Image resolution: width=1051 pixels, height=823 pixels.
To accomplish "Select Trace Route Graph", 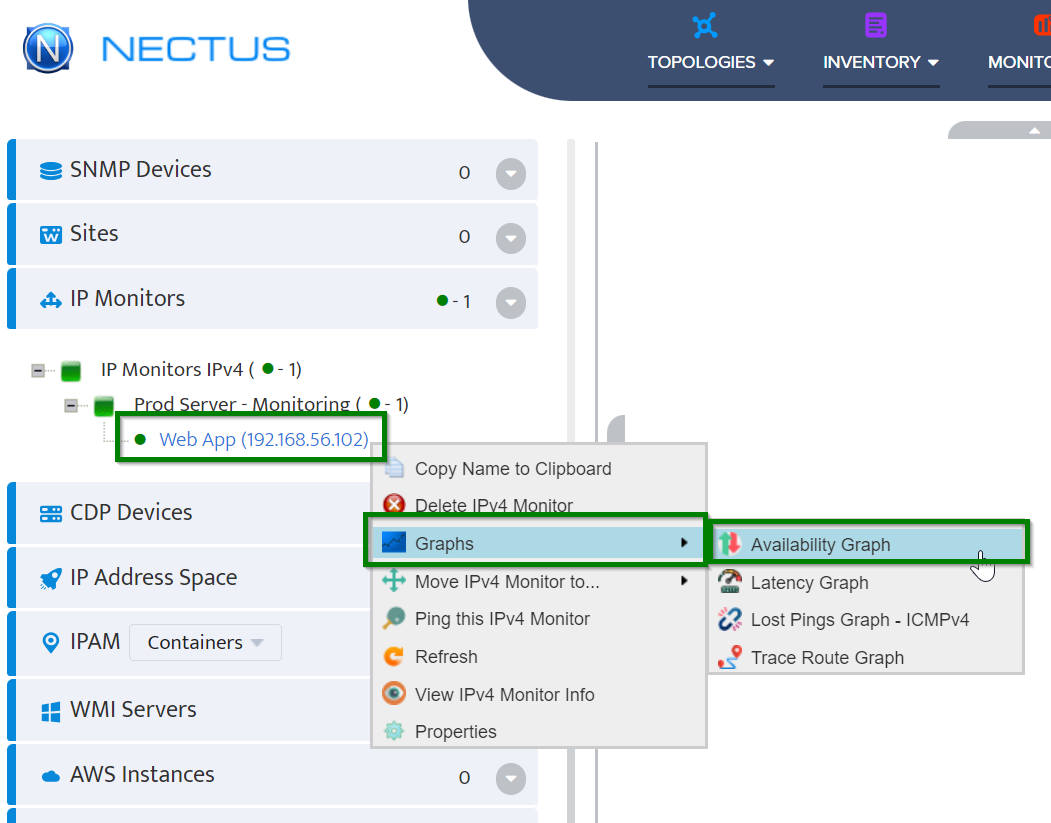I will point(866,657).
